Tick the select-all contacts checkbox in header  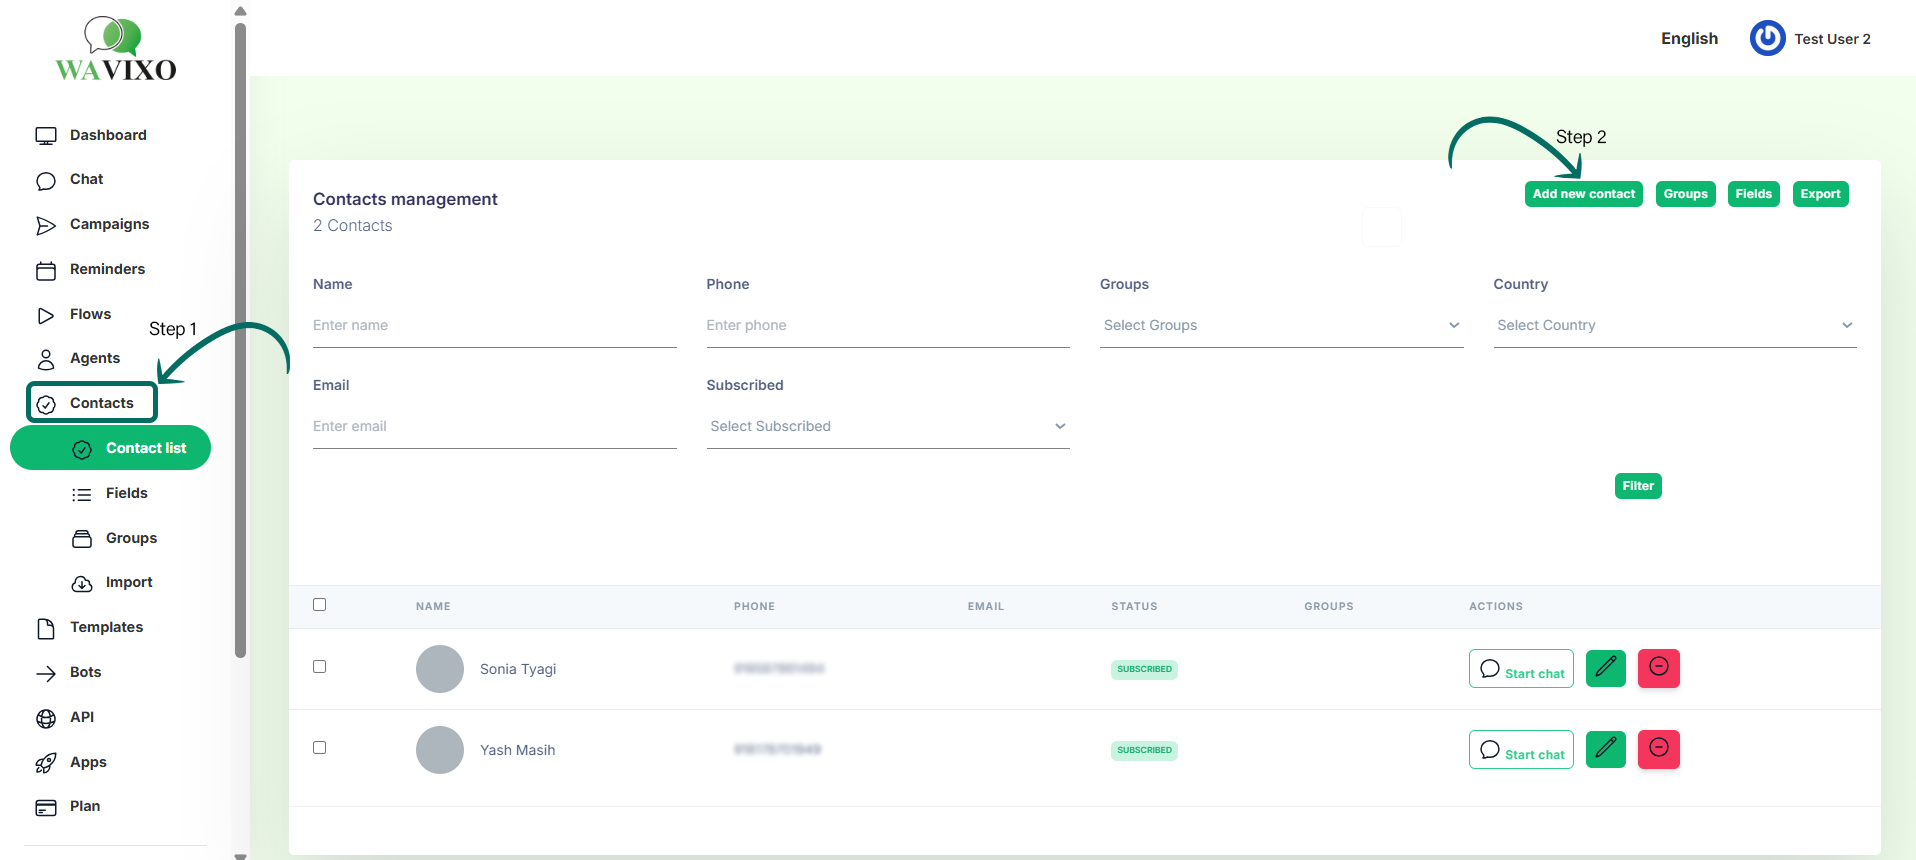pyautogui.click(x=320, y=605)
